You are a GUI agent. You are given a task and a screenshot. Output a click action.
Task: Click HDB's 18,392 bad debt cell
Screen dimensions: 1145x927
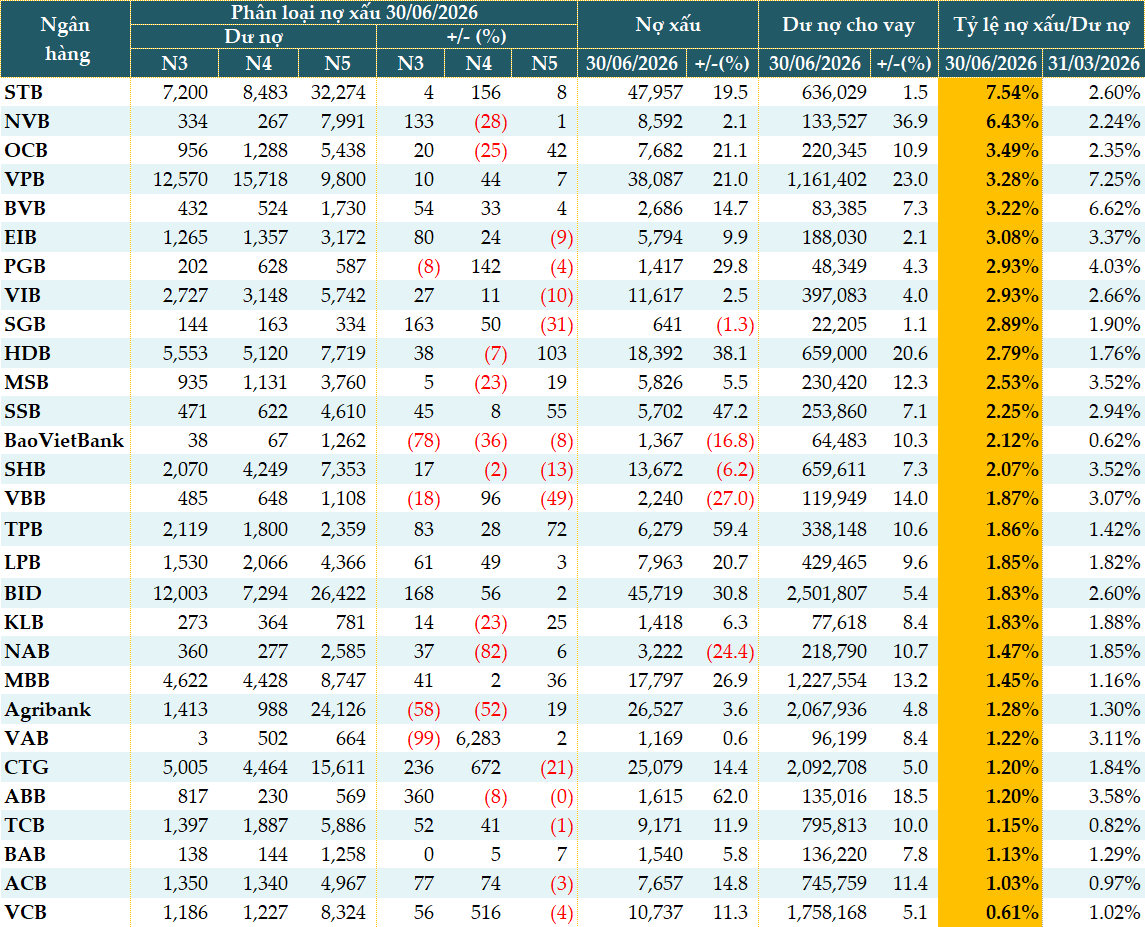point(655,354)
